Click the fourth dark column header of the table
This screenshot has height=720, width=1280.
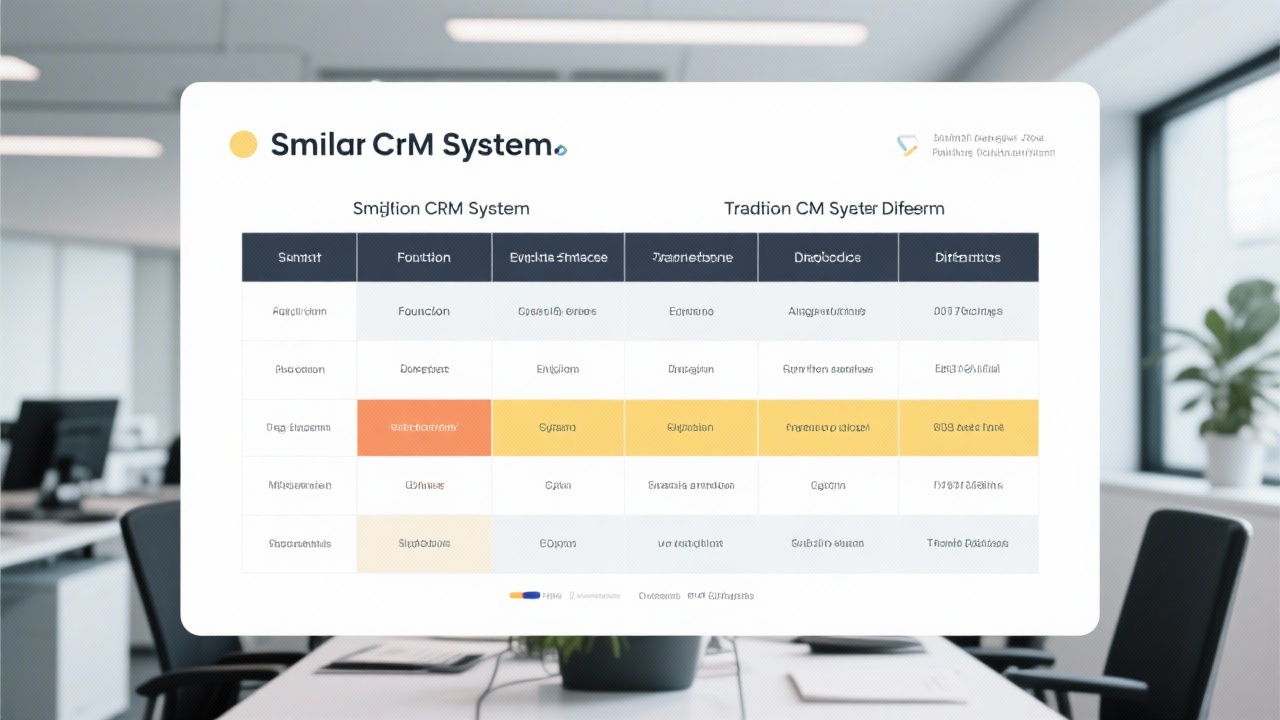click(691, 257)
